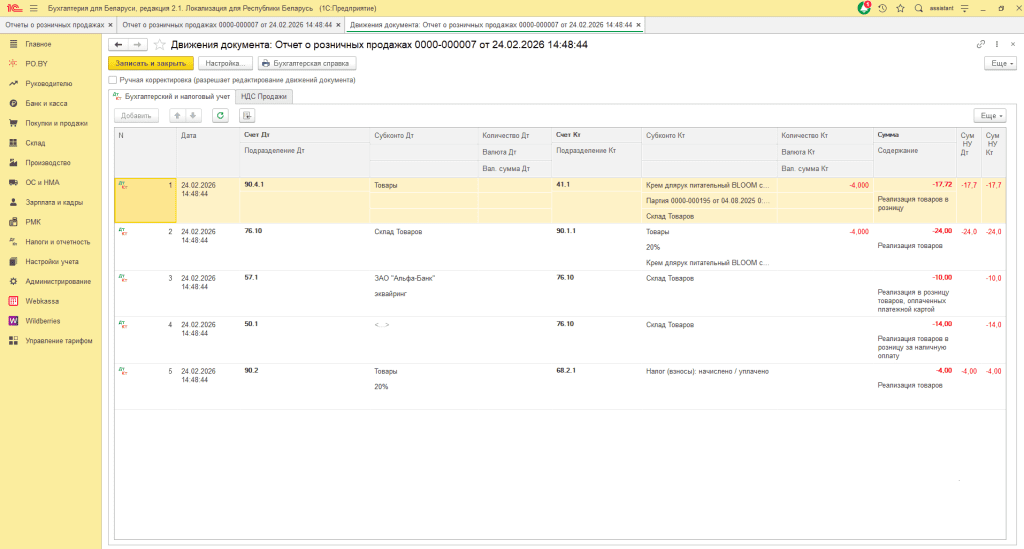This screenshot has height=549, width=1024.
Task: Enable the Ручная корректировка checkbox
Action: [113, 79]
